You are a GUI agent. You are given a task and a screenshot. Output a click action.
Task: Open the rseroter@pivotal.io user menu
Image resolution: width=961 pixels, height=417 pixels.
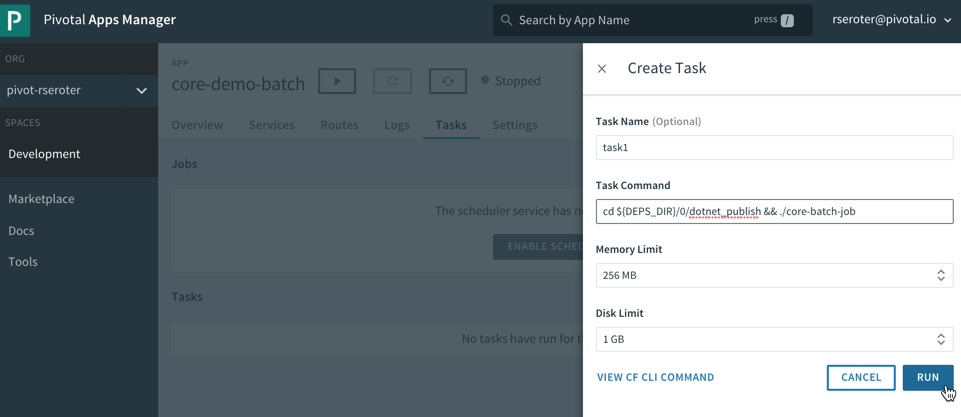click(890, 20)
